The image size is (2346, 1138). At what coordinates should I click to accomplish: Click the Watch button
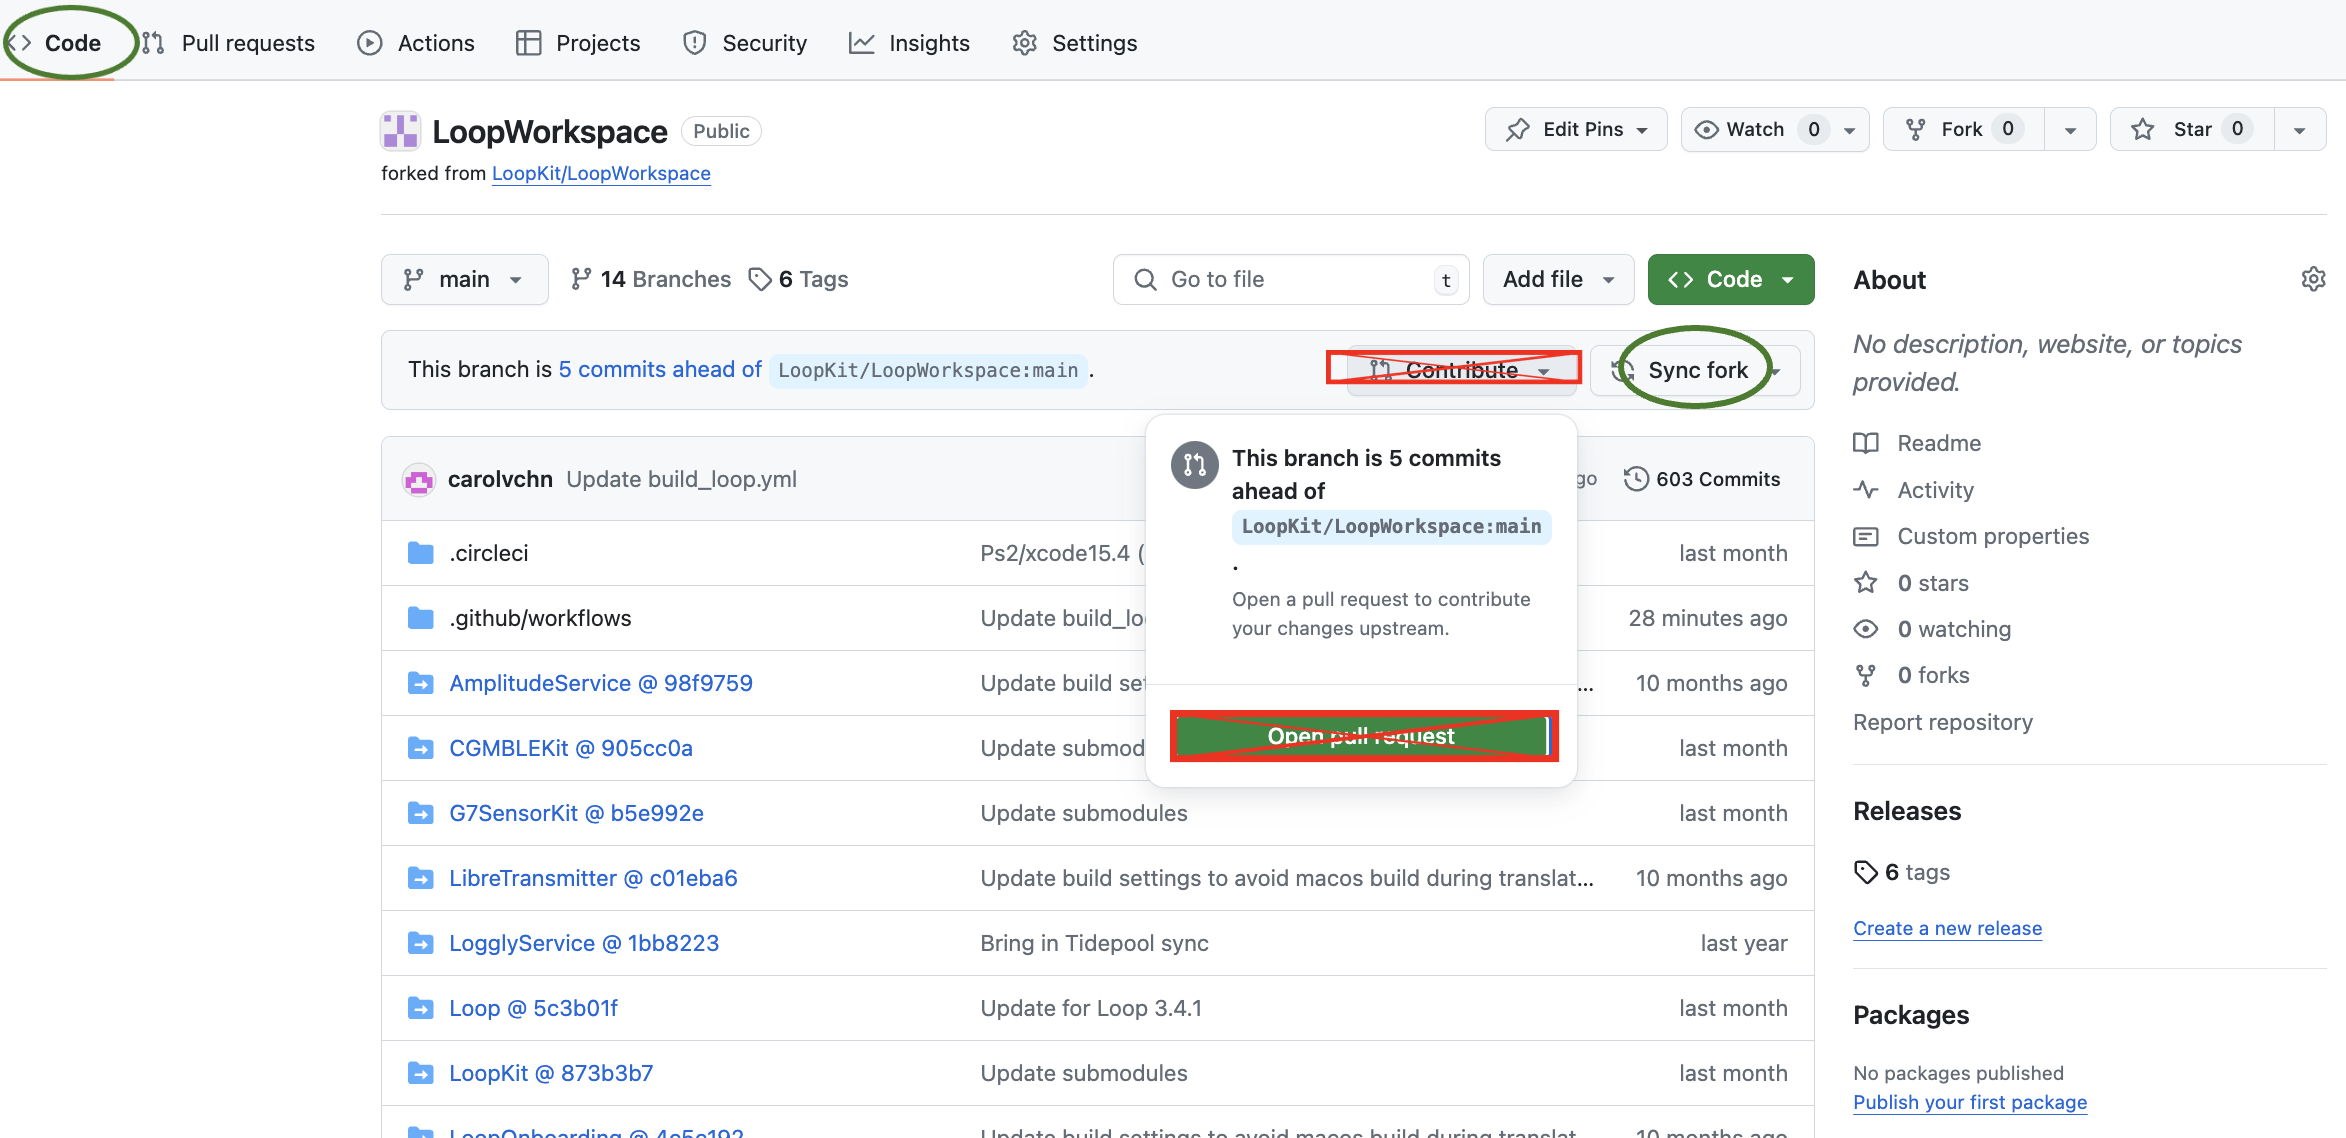click(x=1757, y=129)
